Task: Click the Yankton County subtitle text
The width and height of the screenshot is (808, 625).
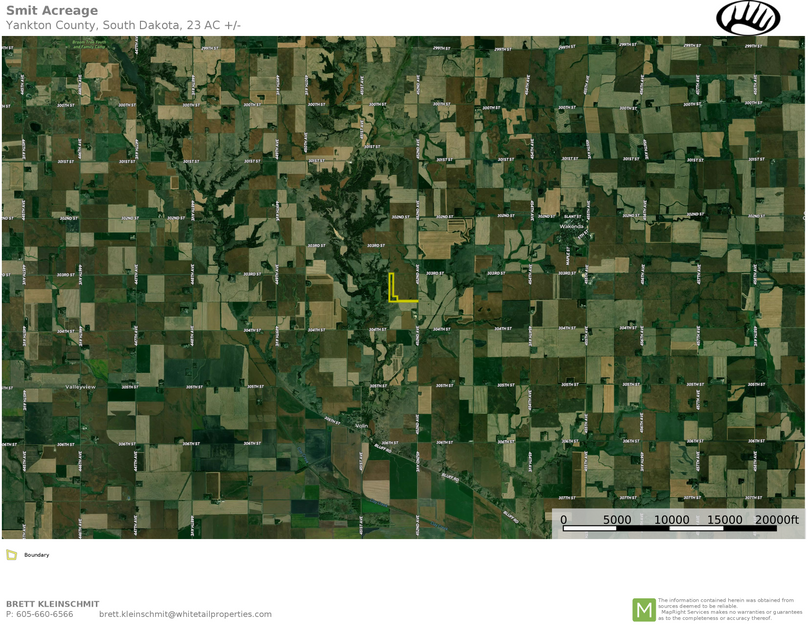Action: point(123,25)
